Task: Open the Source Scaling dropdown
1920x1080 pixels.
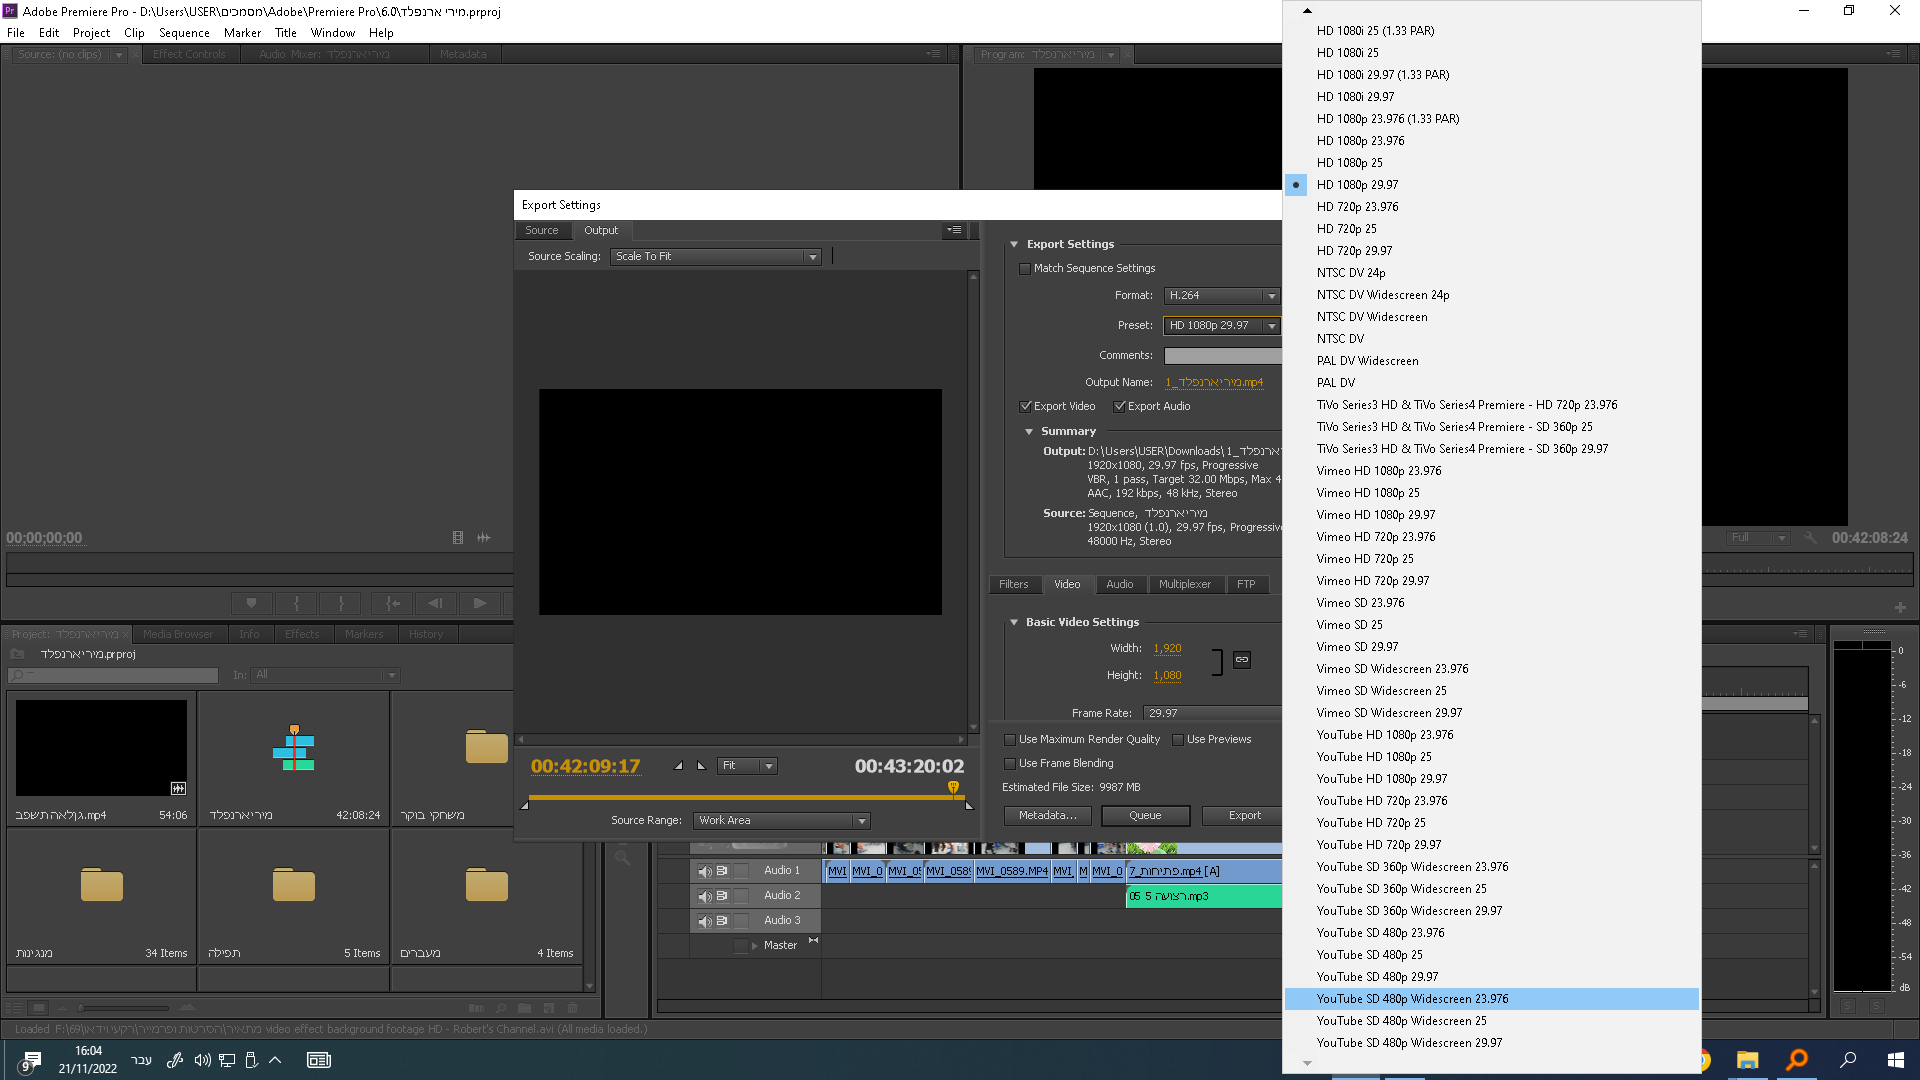Action: pos(715,257)
